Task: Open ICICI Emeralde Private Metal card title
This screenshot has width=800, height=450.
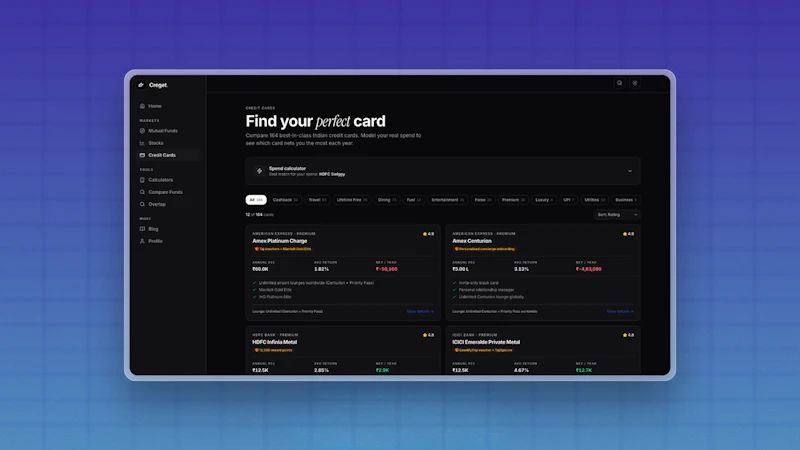Action: coord(486,342)
